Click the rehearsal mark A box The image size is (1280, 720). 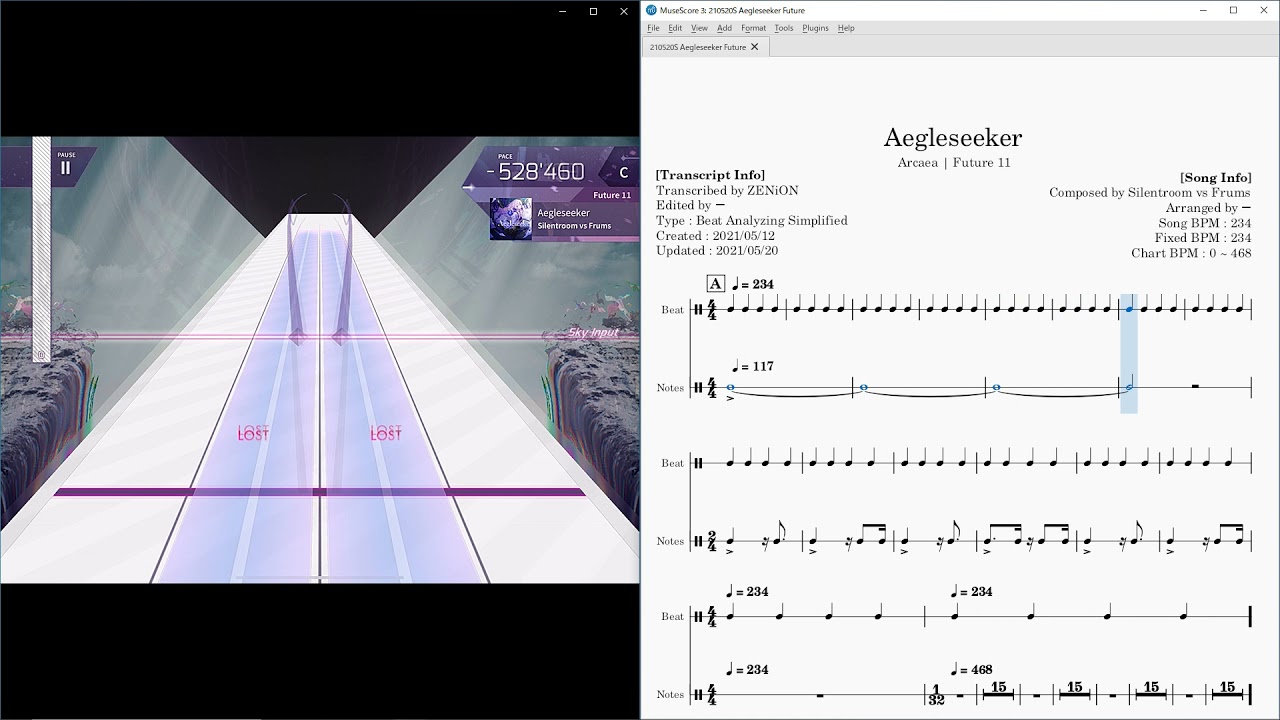pos(715,284)
